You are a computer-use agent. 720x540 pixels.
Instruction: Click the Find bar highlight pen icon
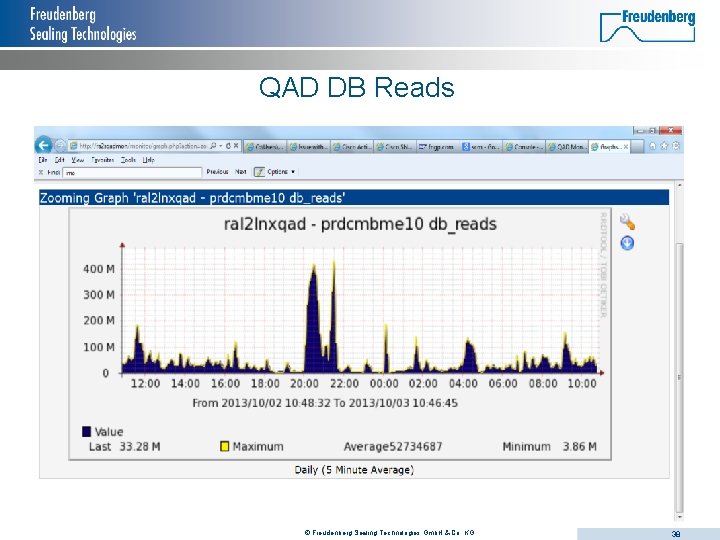point(259,172)
